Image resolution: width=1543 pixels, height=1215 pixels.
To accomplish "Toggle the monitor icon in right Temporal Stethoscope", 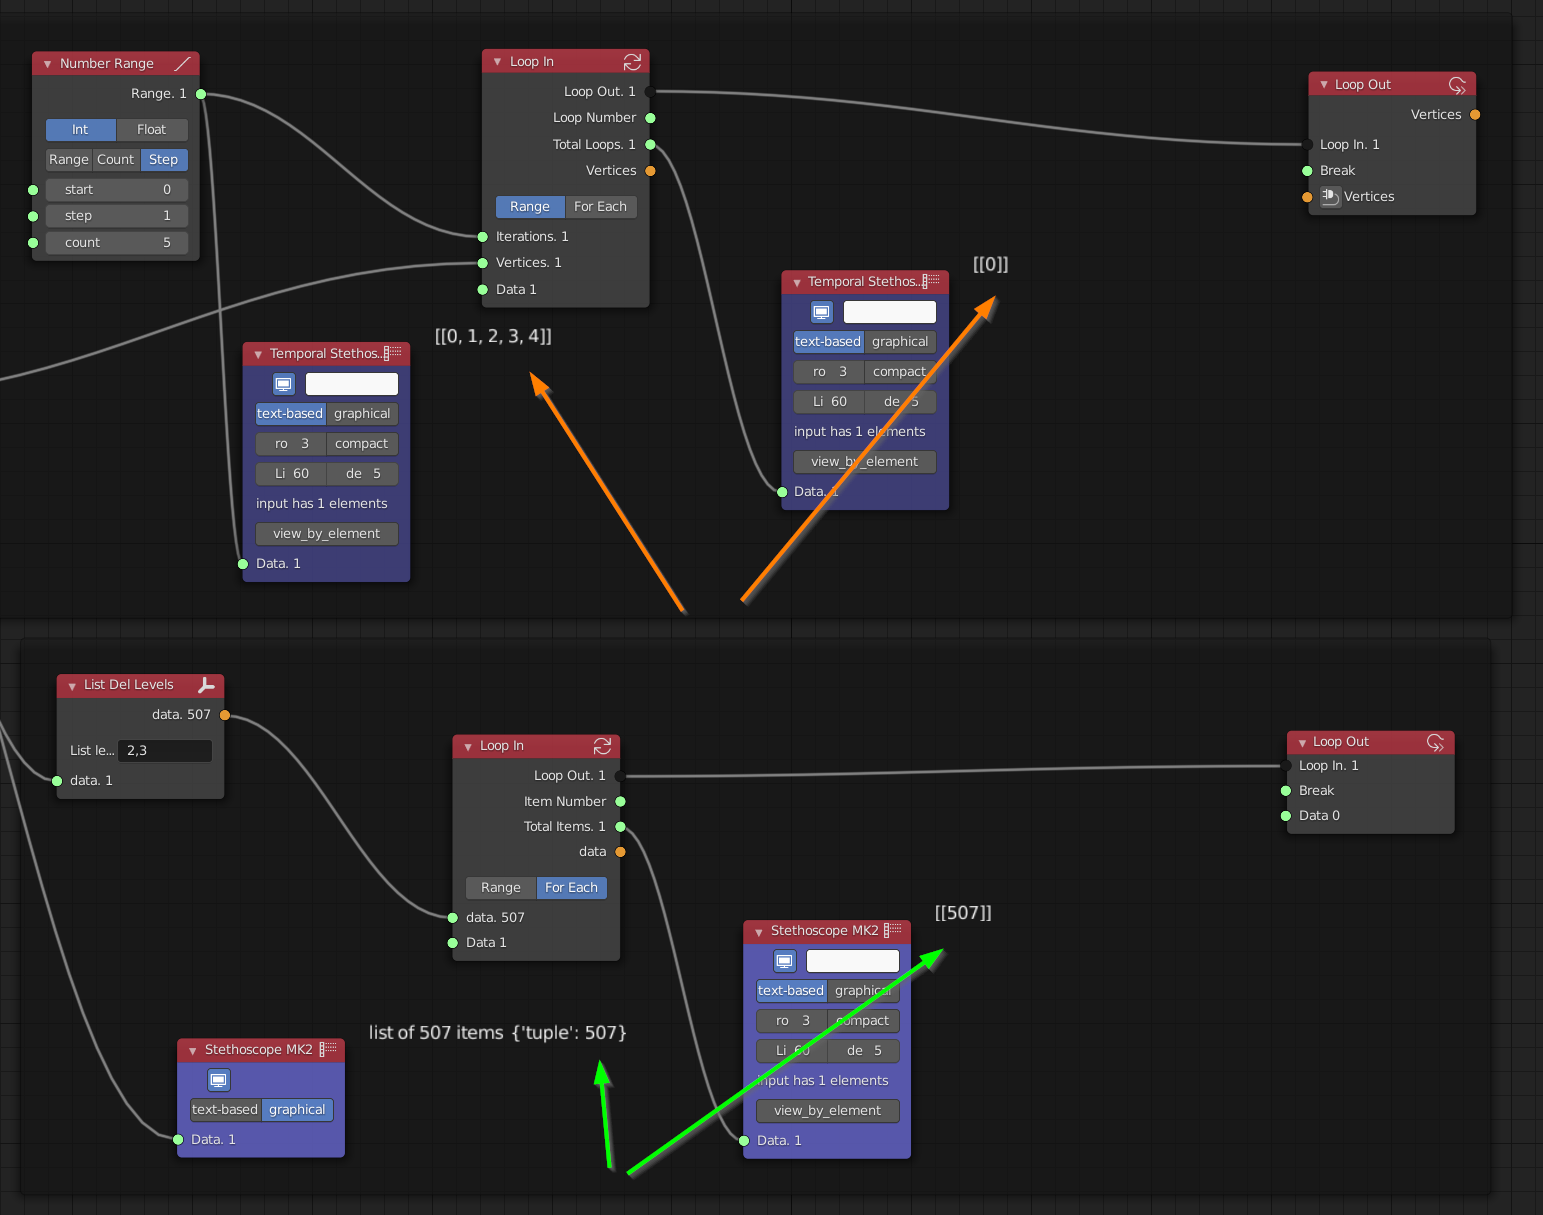I will [x=822, y=312].
